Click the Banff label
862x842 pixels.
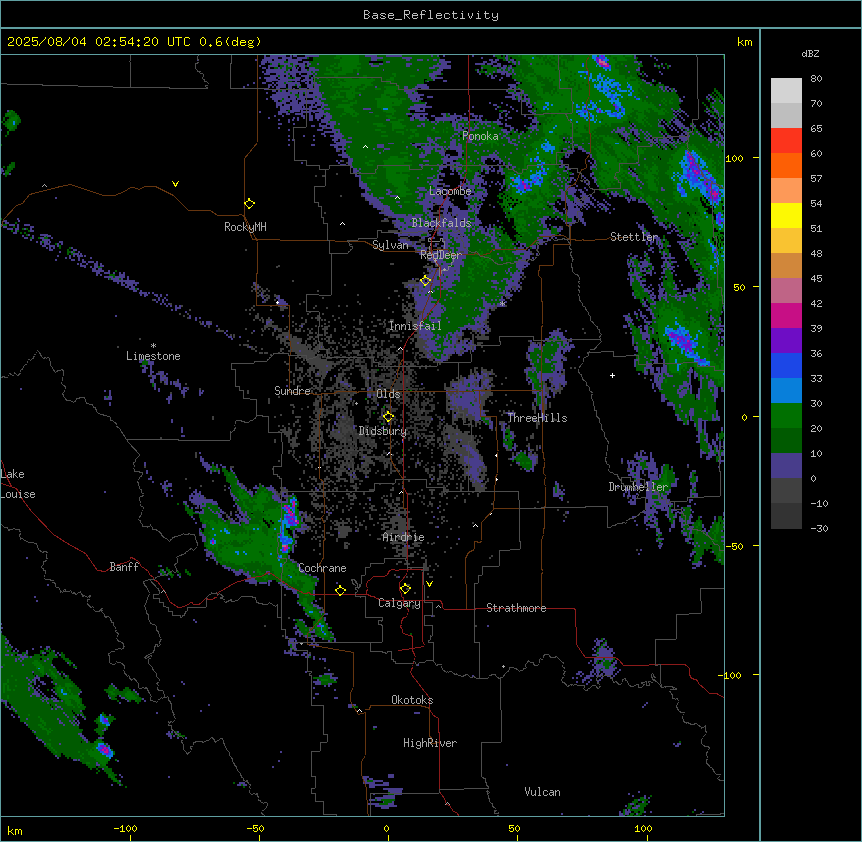[124, 567]
